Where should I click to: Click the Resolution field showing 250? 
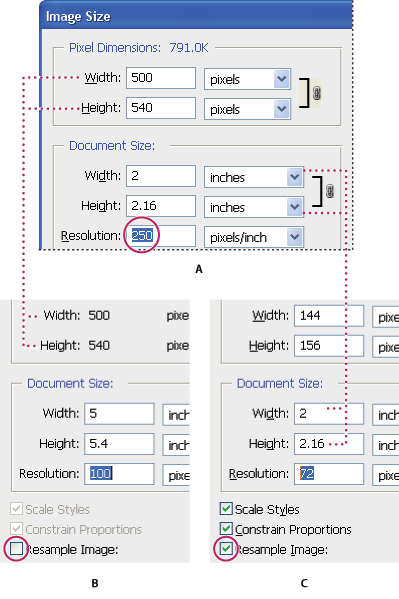pyautogui.click(x=161, y=236)
